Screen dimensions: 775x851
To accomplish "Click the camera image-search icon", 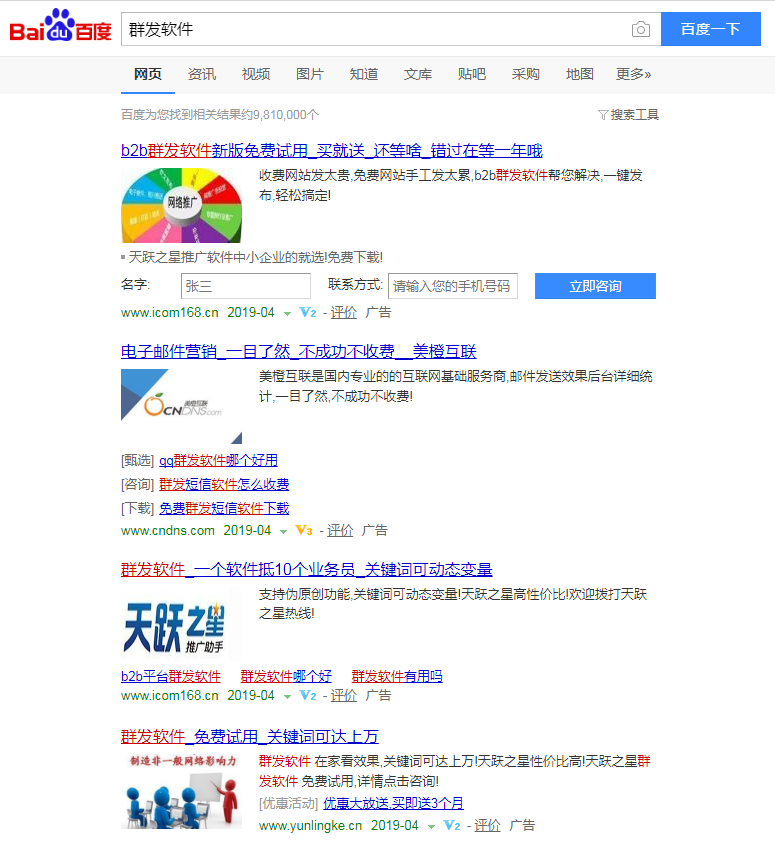I will point(640,29).
